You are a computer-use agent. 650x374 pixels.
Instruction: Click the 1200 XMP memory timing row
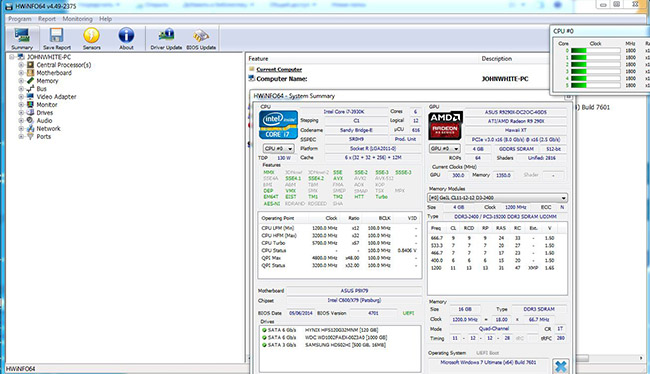point(497,268)
